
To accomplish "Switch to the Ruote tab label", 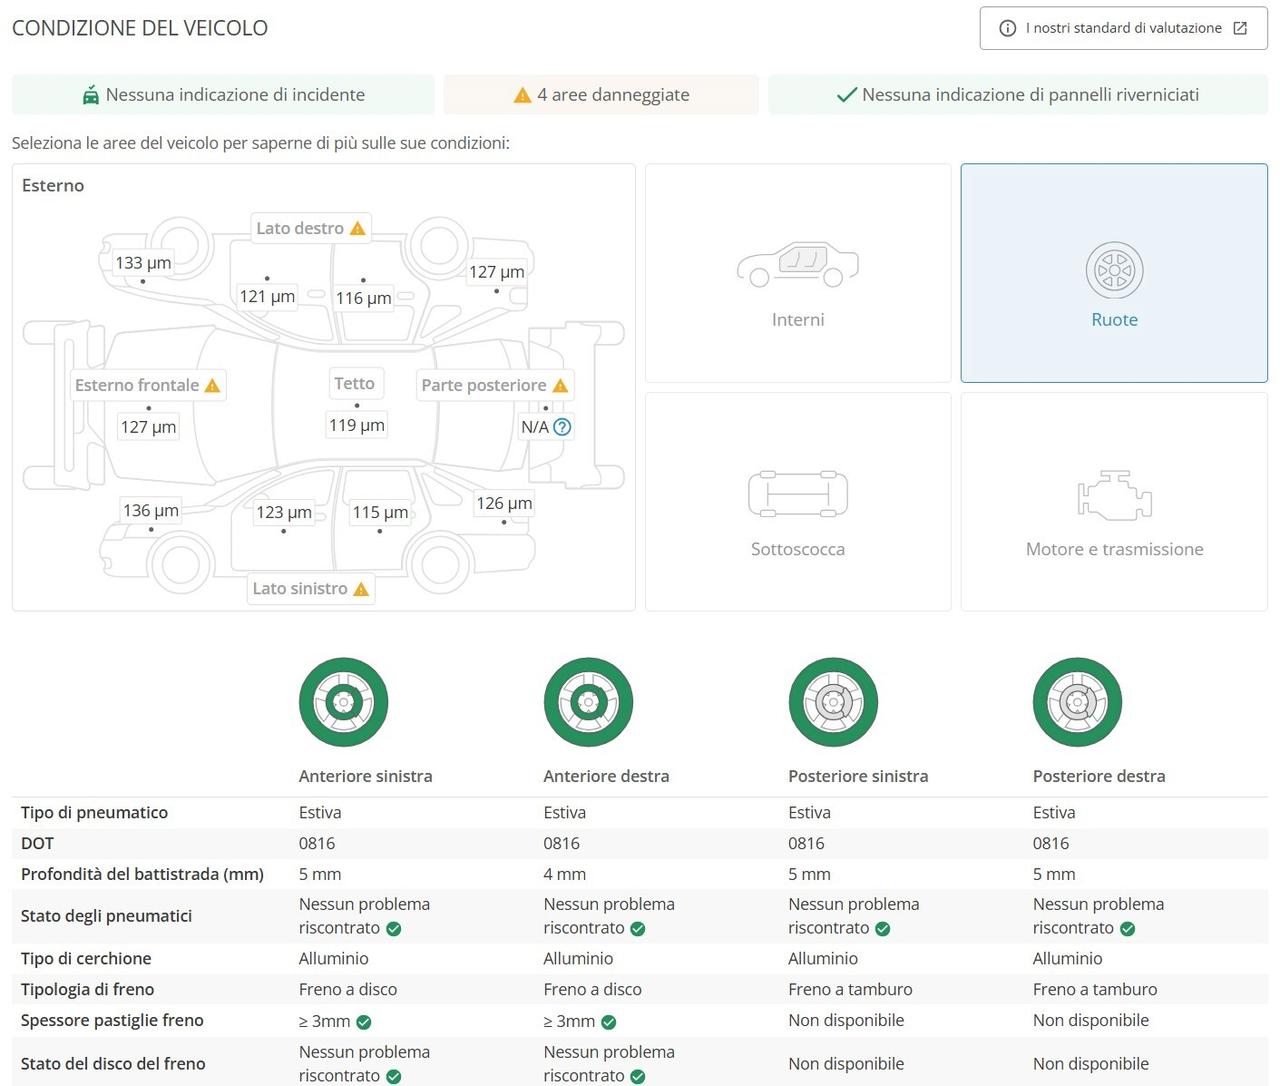I will tap(1114, 320).
